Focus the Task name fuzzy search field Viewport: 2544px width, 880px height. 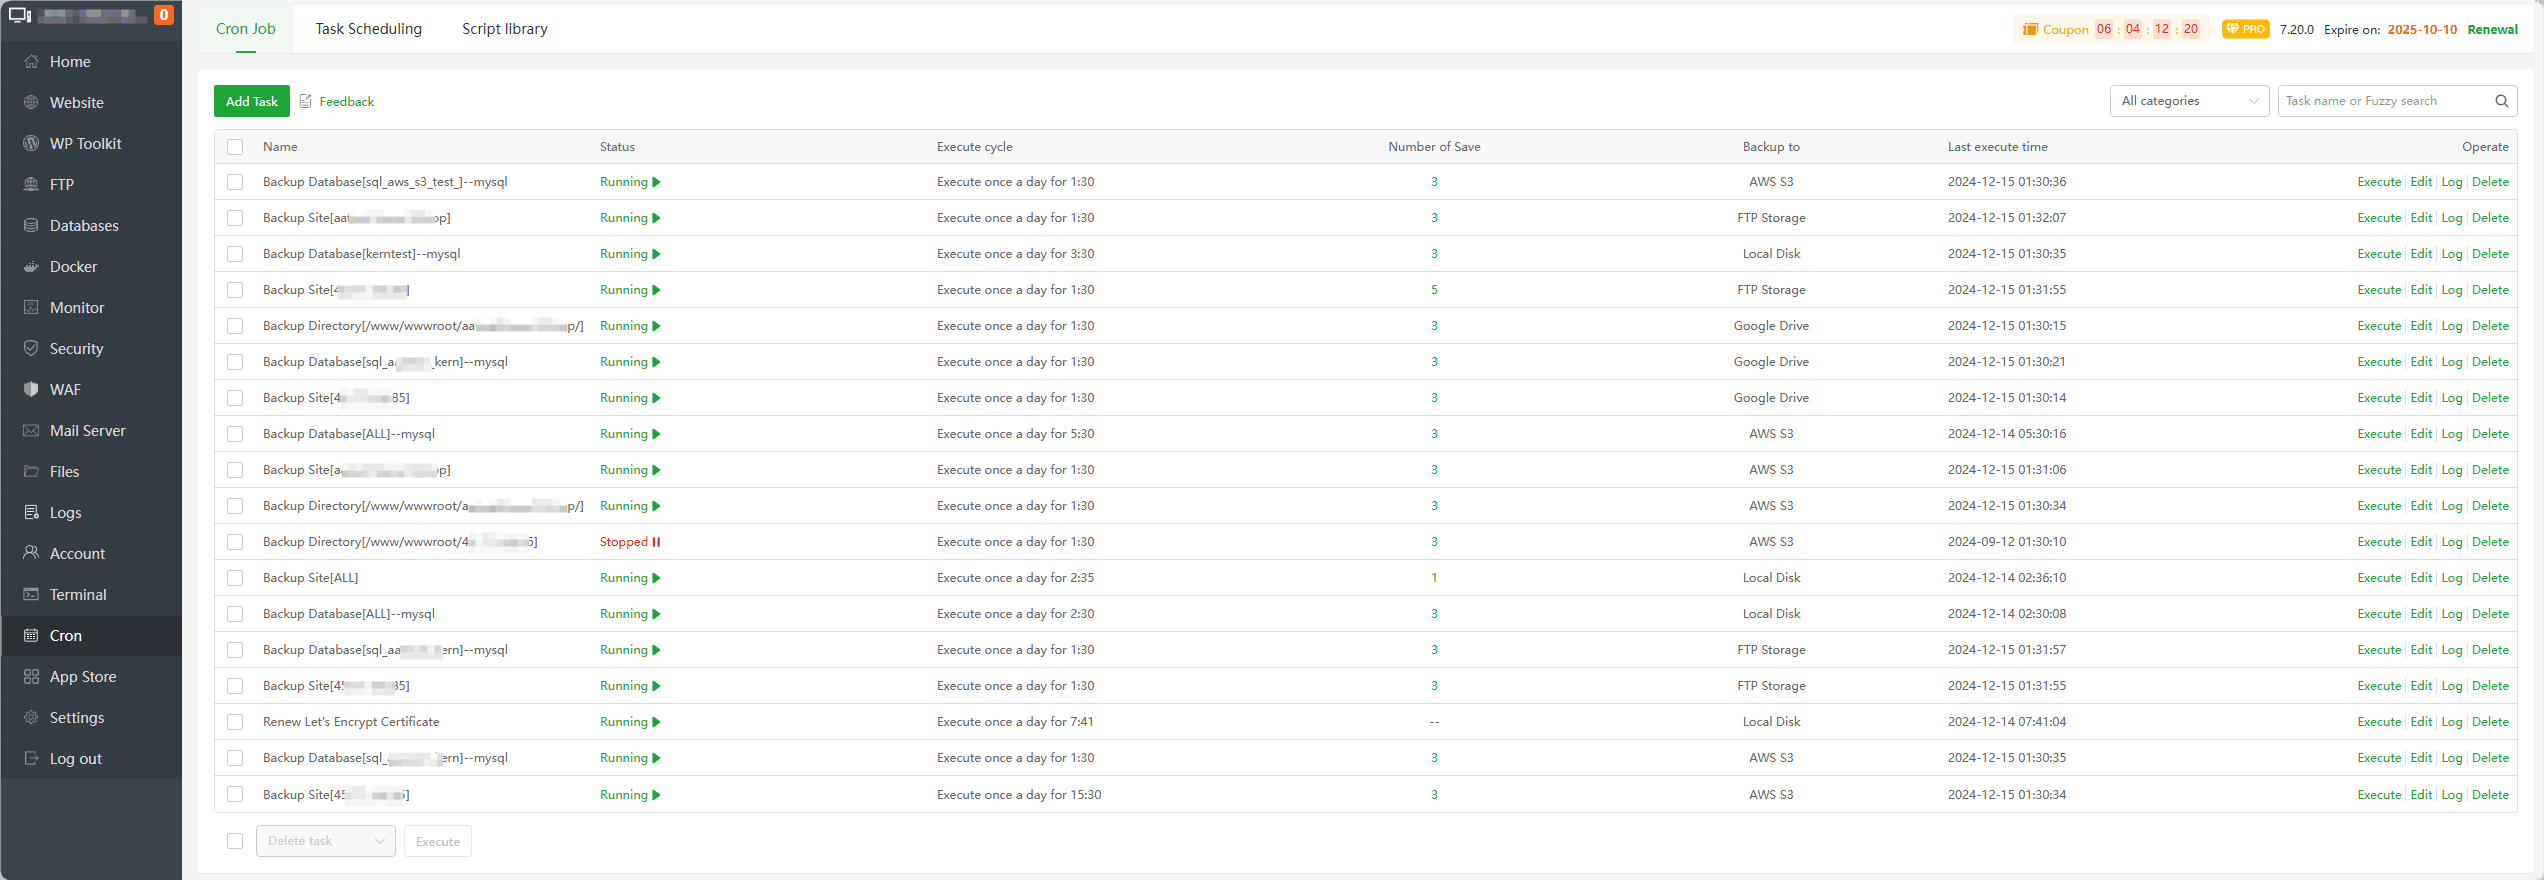click(2383, 101)
